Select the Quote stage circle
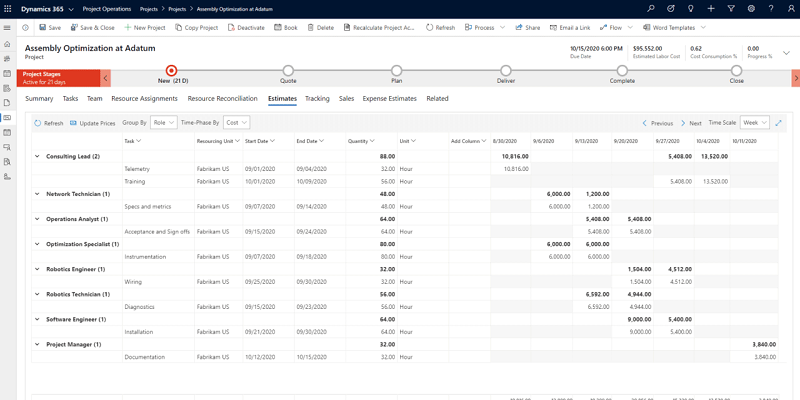The image size is (800, 400). 288,71
